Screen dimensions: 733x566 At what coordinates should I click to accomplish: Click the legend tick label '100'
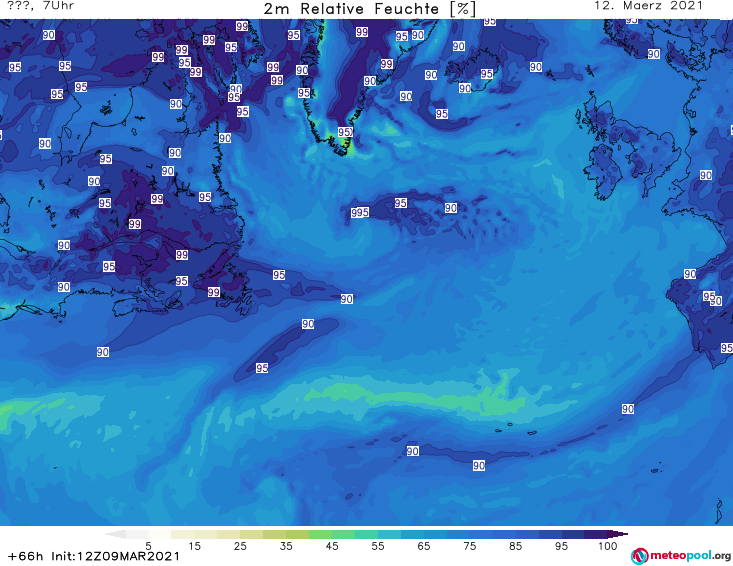click(607, 546)
